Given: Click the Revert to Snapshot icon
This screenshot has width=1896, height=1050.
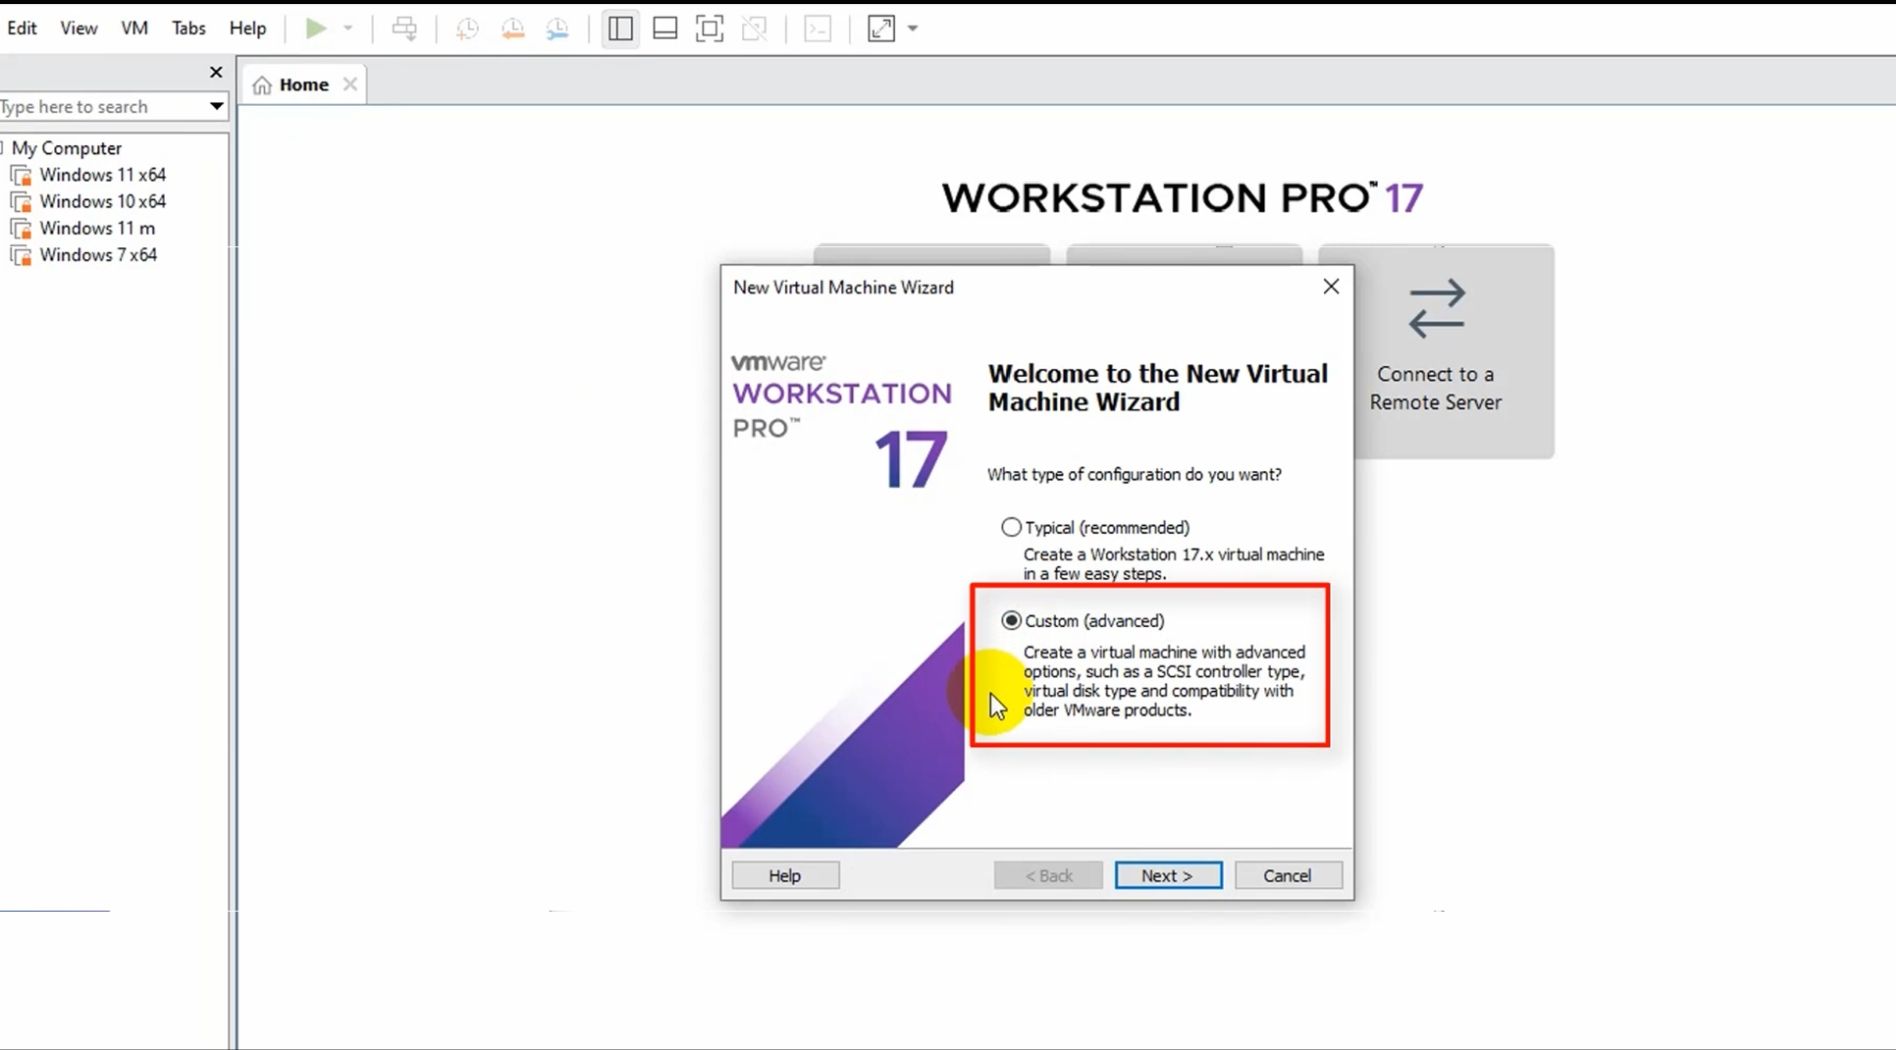Looking at the screenshot, I should coord(512,29).
